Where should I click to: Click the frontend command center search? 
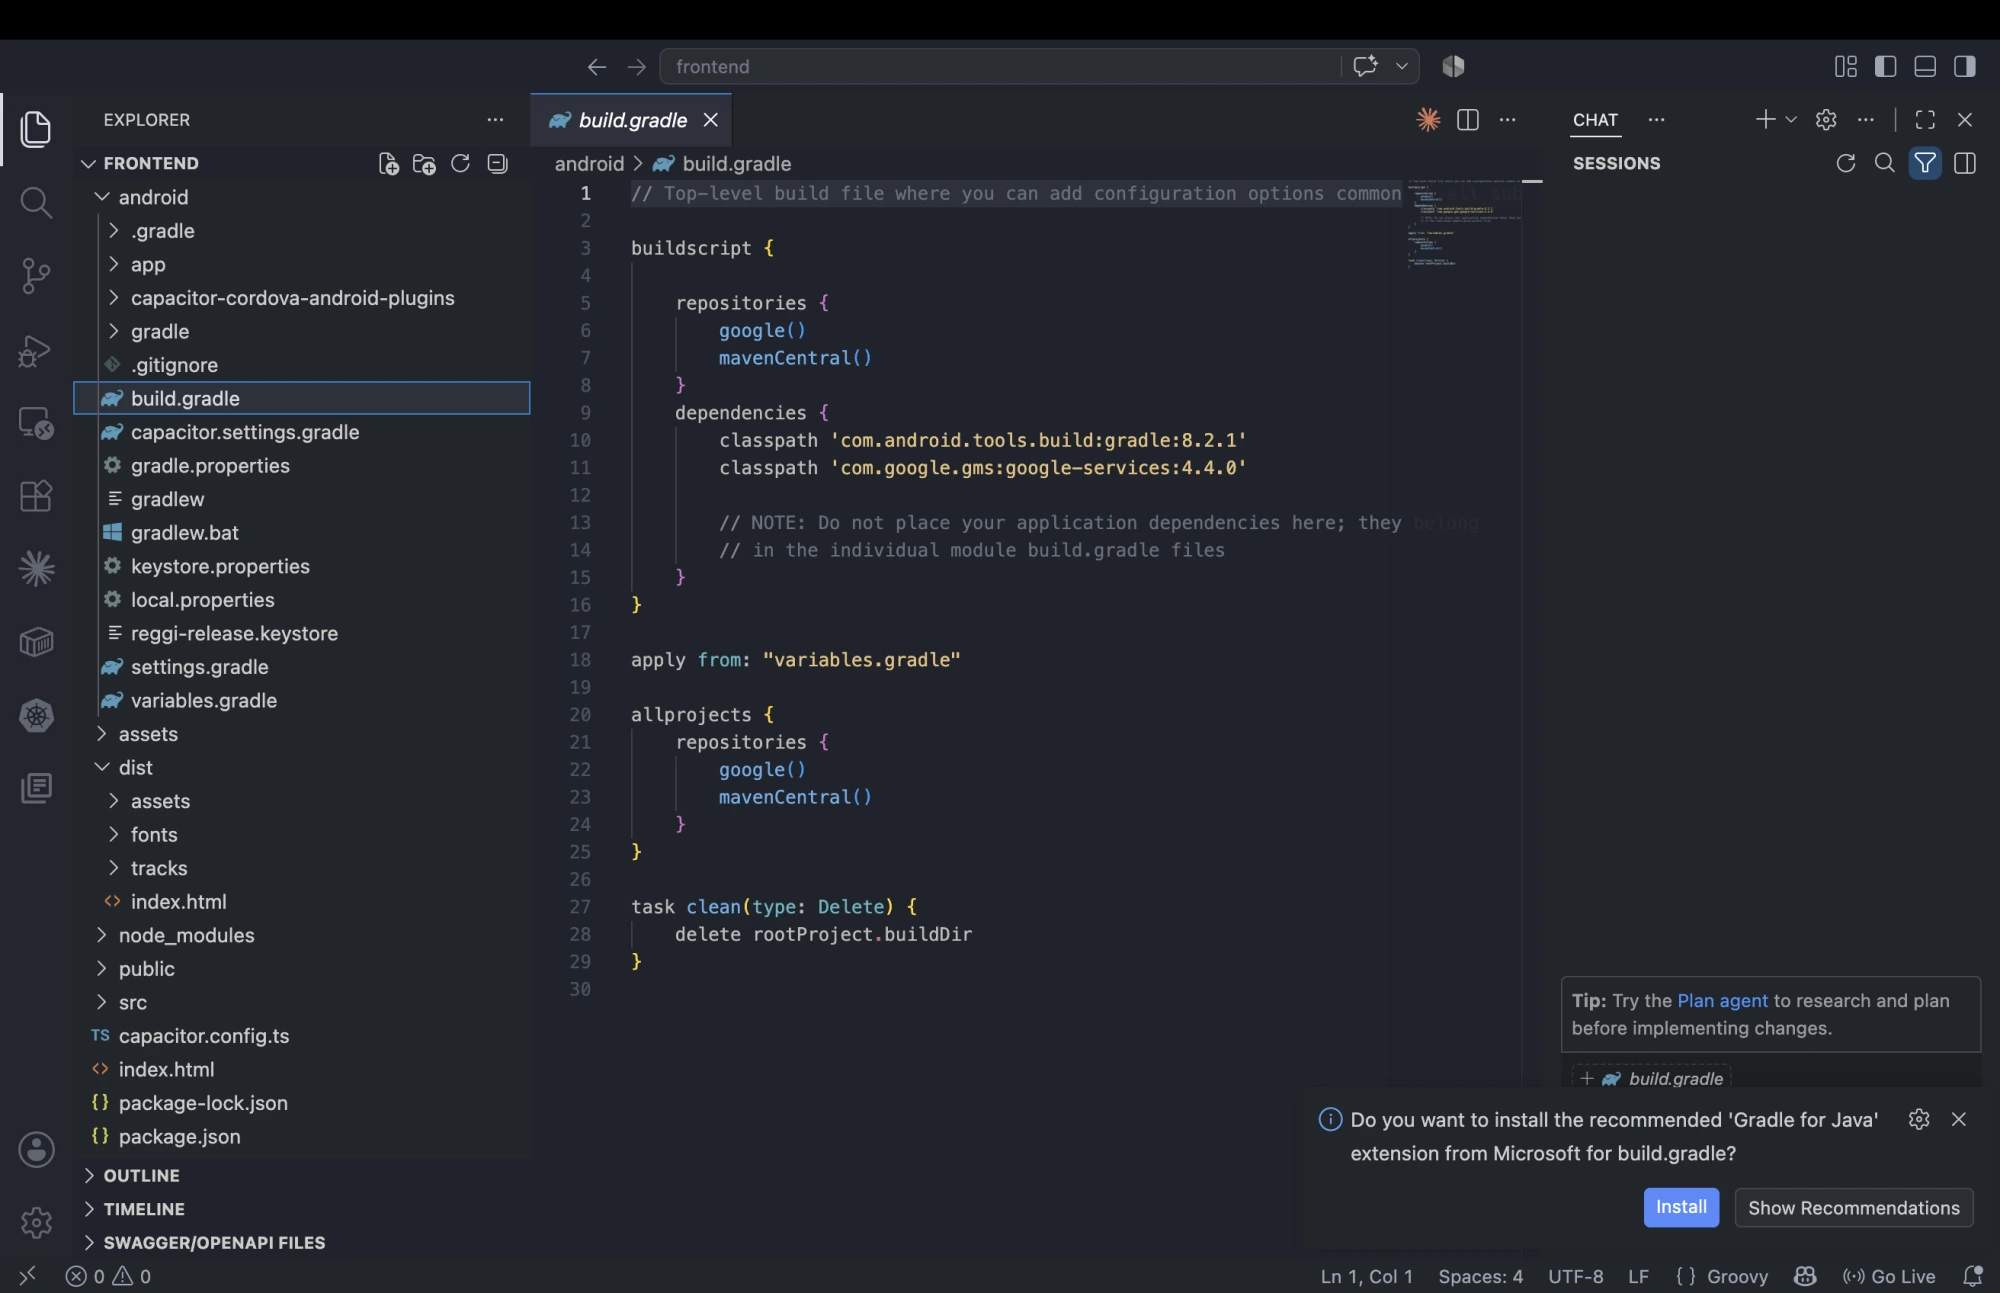click(1000, 66)
